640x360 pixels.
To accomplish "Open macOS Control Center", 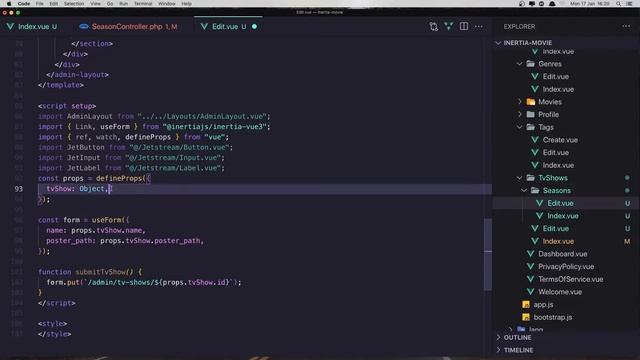I will point(629,4).
